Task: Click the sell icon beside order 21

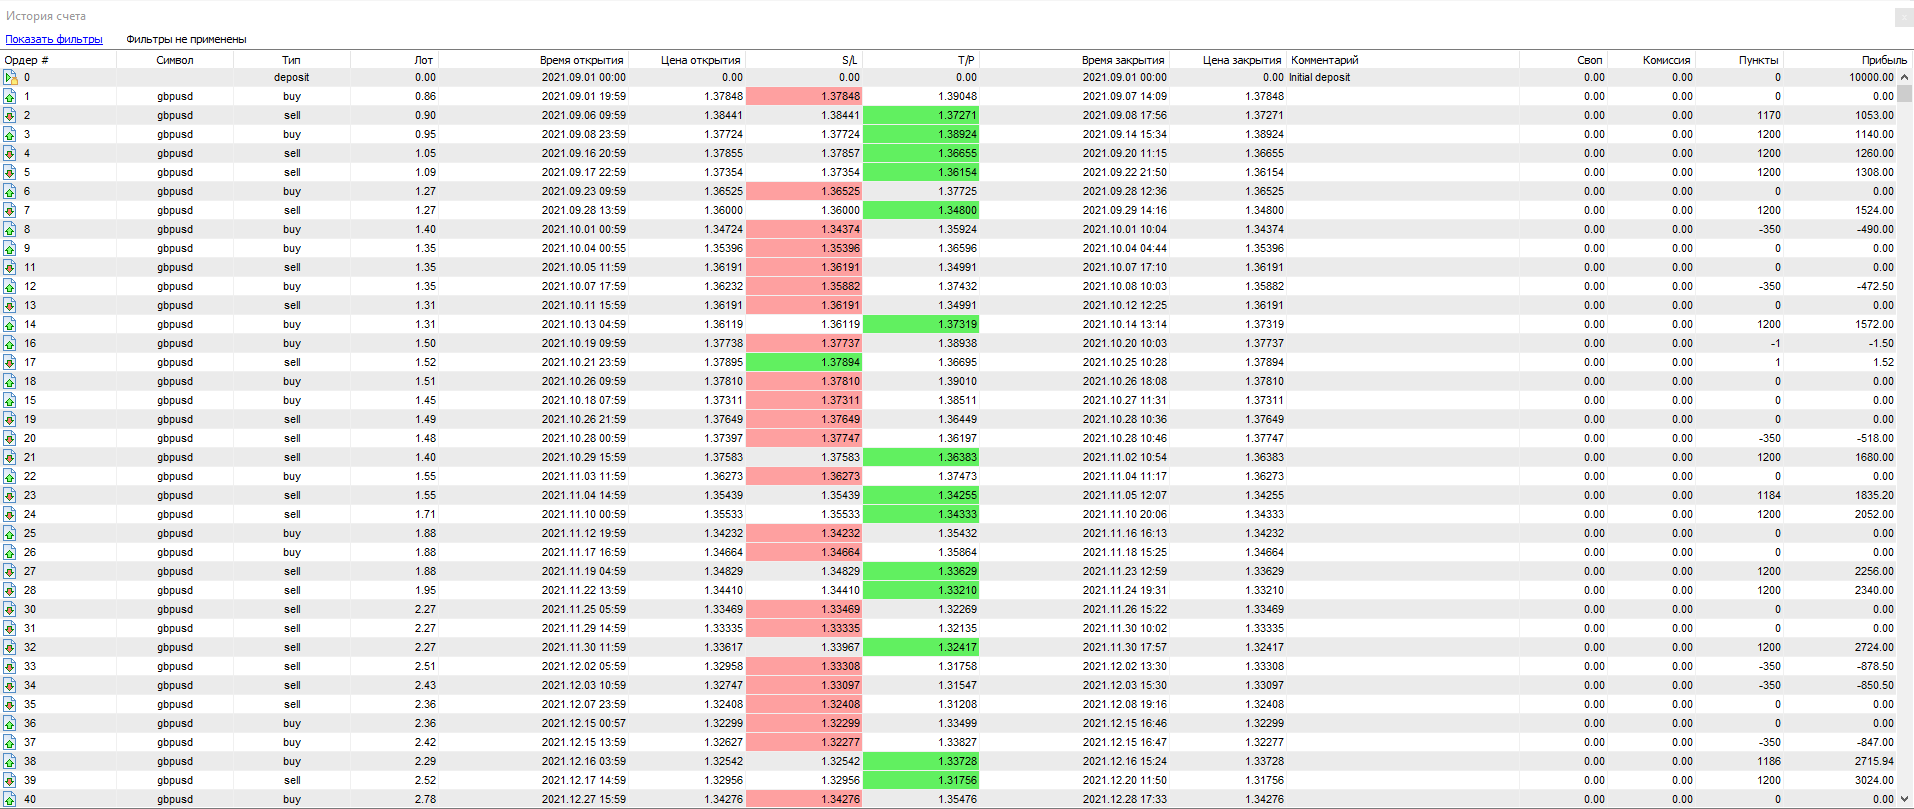Action: [x=10, y=457]
